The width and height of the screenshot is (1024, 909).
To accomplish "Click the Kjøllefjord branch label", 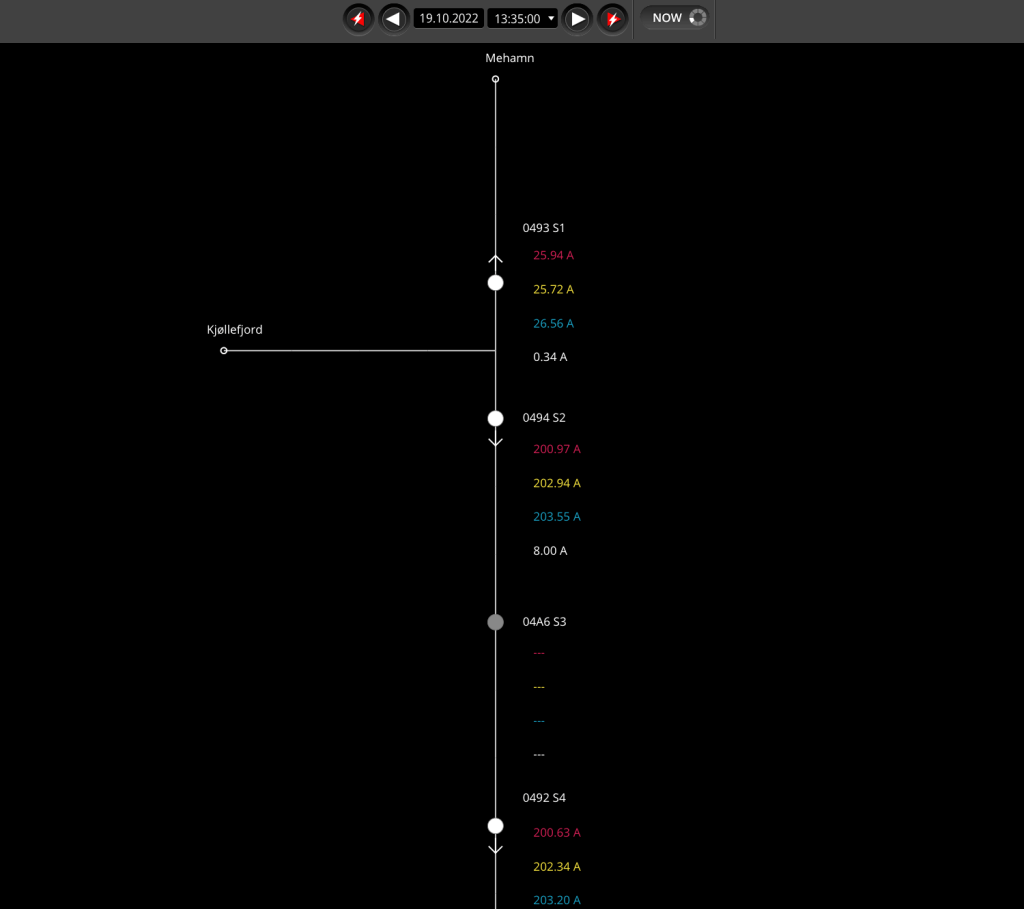I will pyautogui.click(x=235, y=330).
